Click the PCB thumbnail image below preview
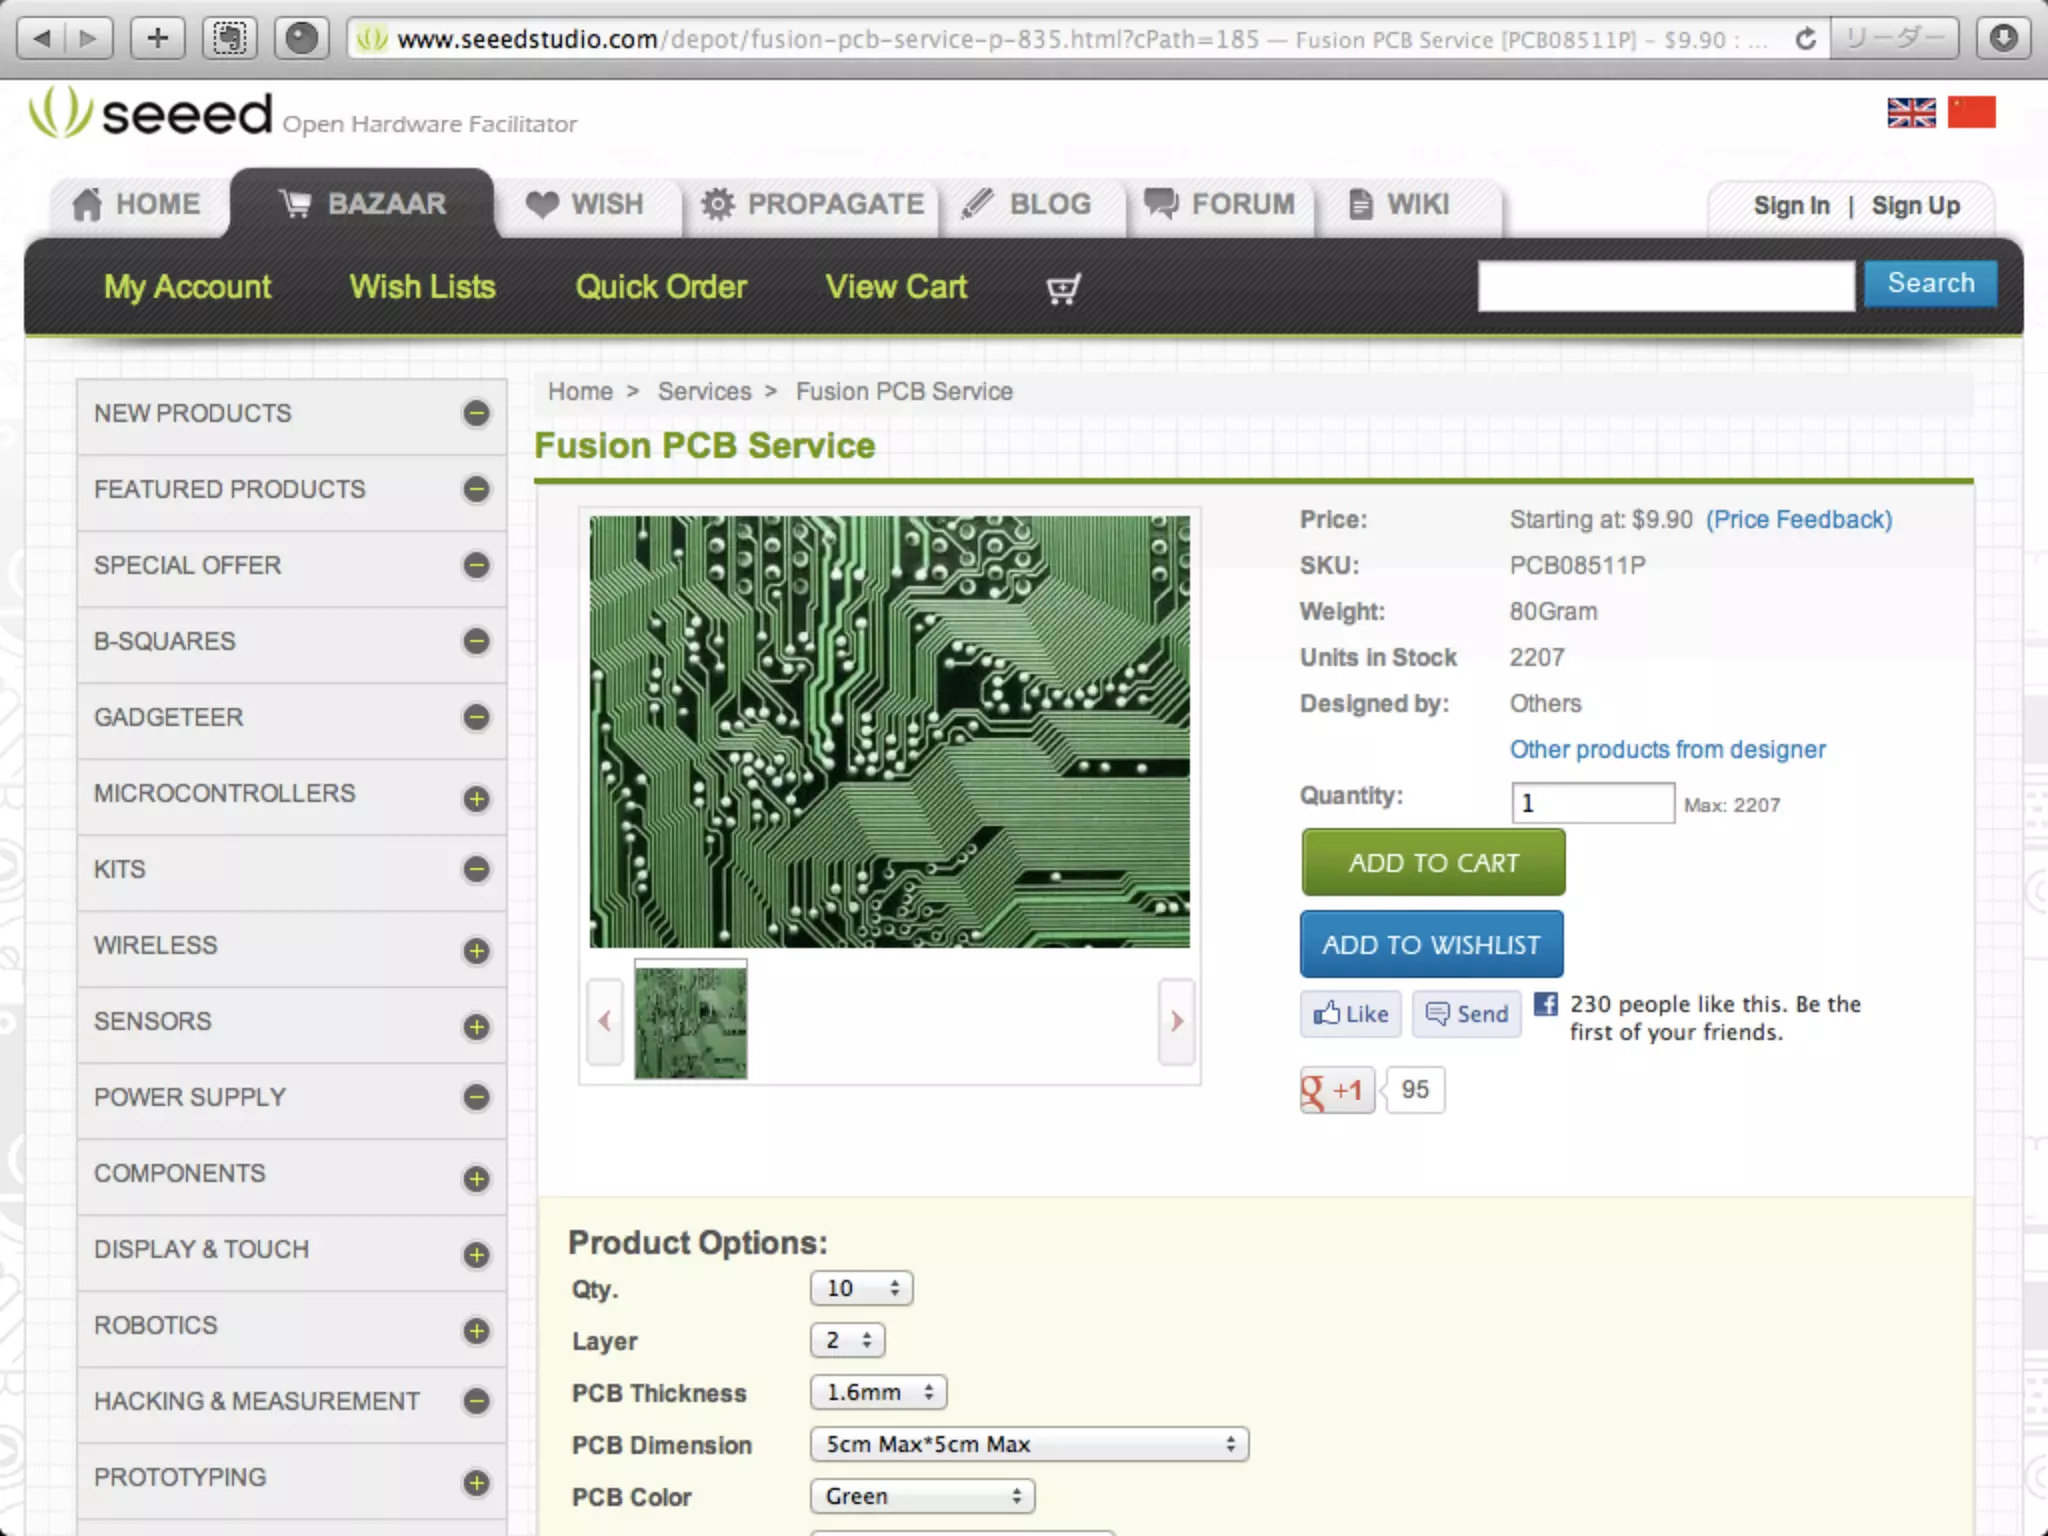The width and height of the screenshot is (2048, 1536). (690, 1022)
